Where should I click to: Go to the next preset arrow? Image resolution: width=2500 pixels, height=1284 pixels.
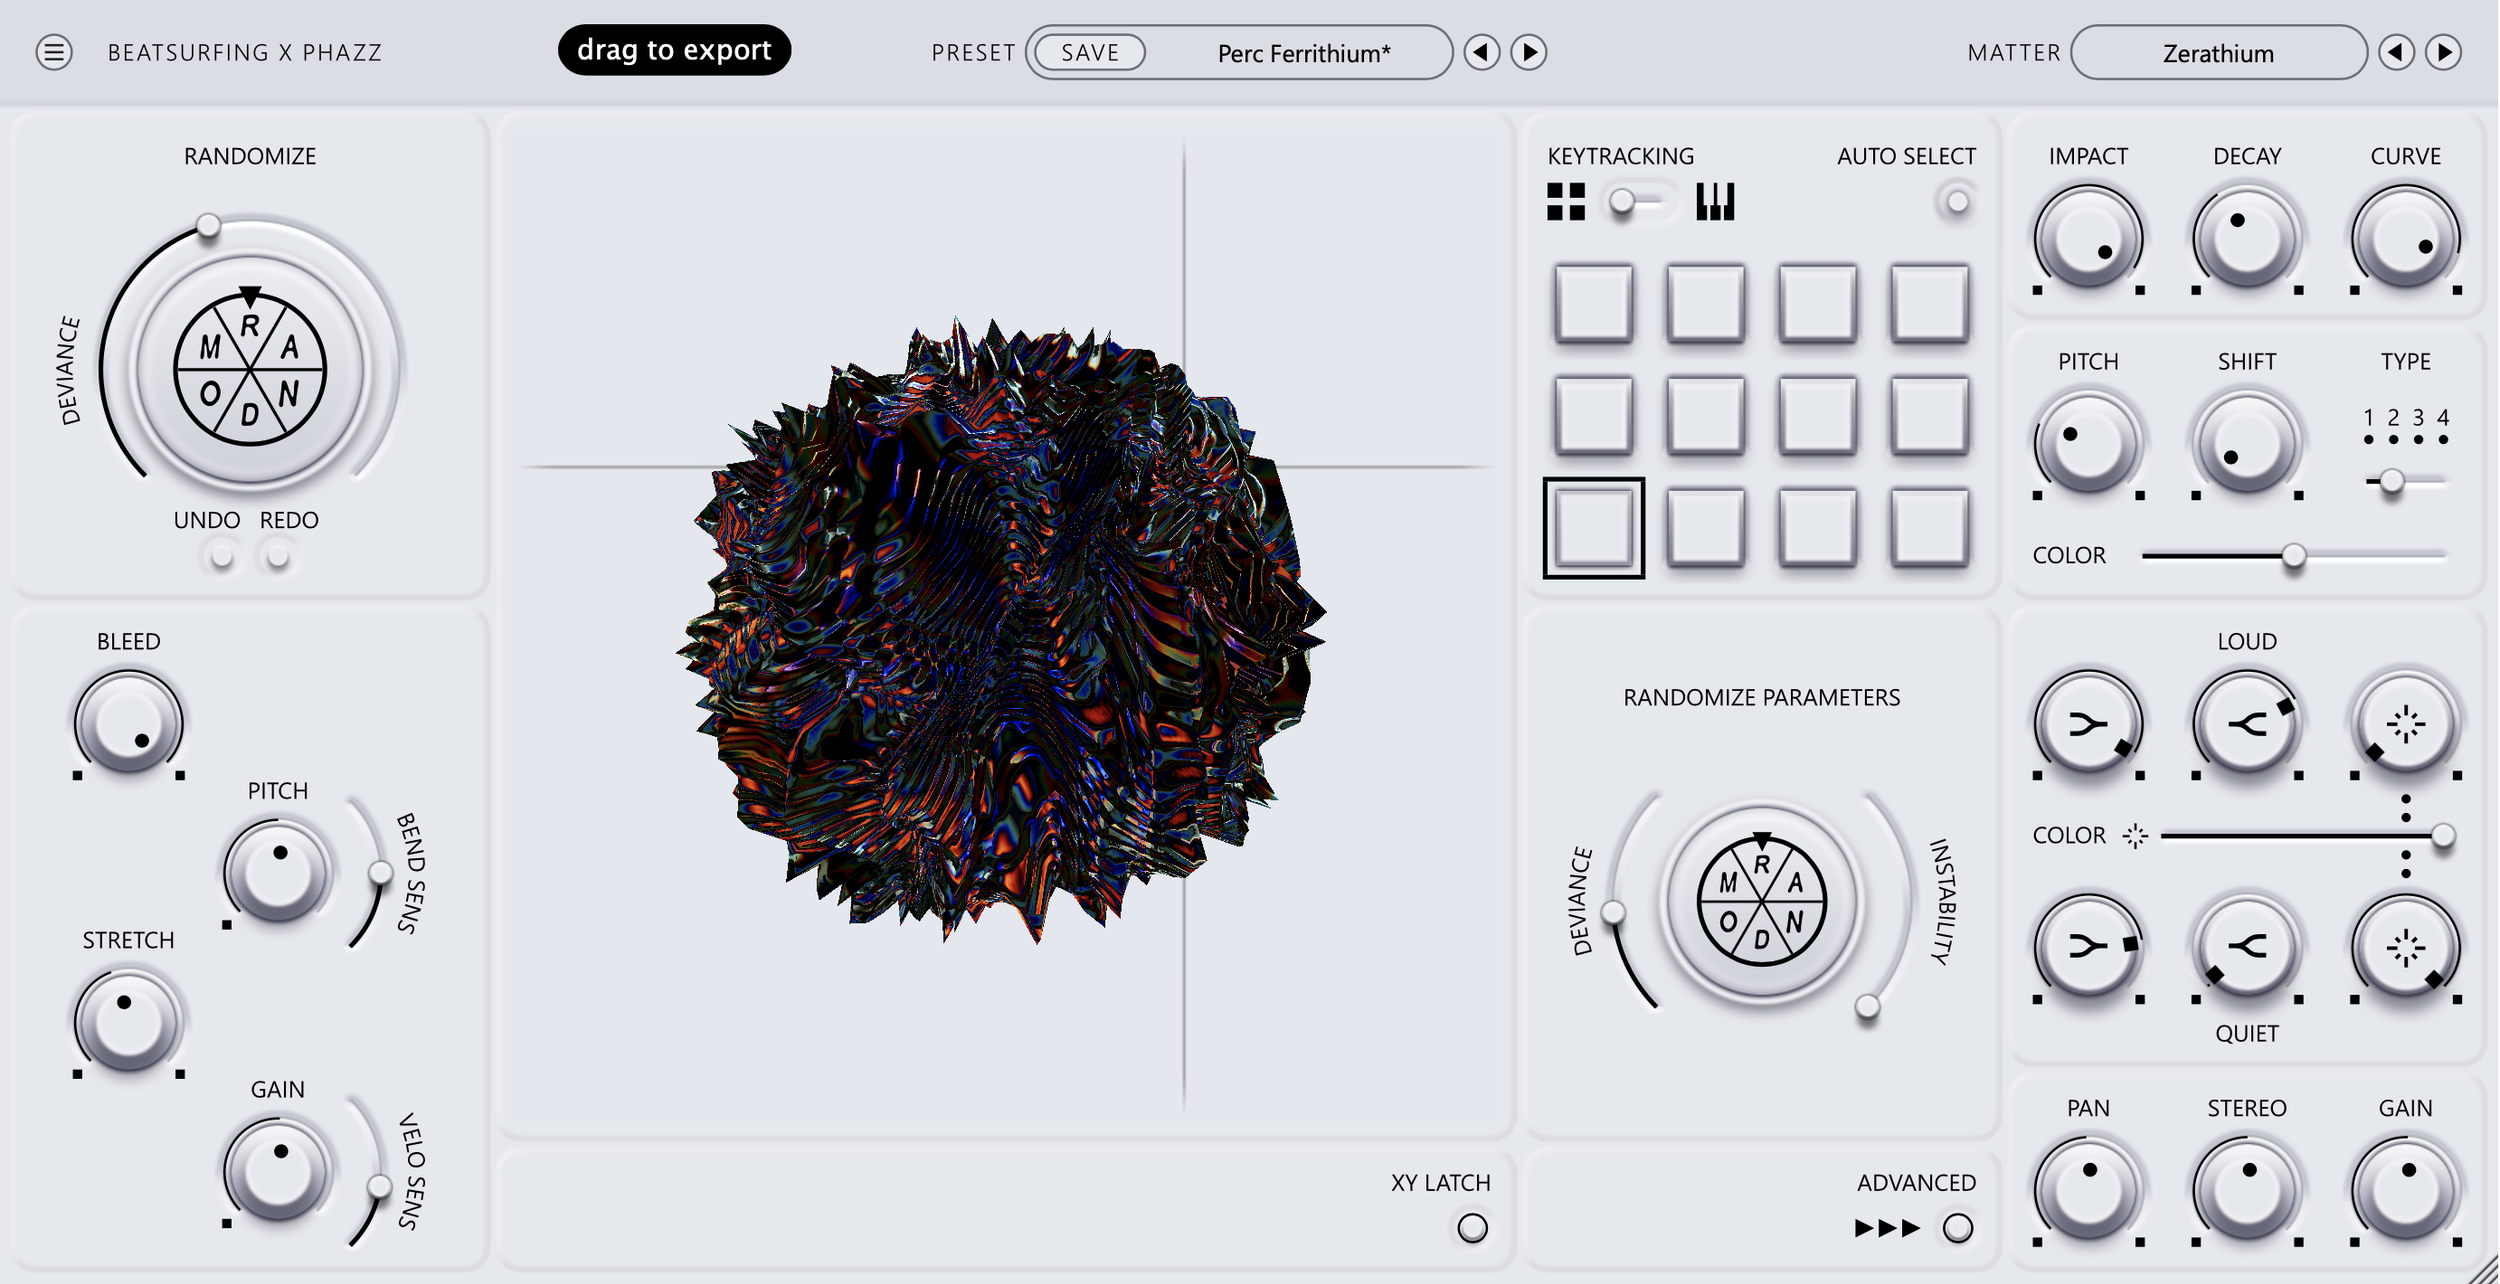click(1528, 52)
